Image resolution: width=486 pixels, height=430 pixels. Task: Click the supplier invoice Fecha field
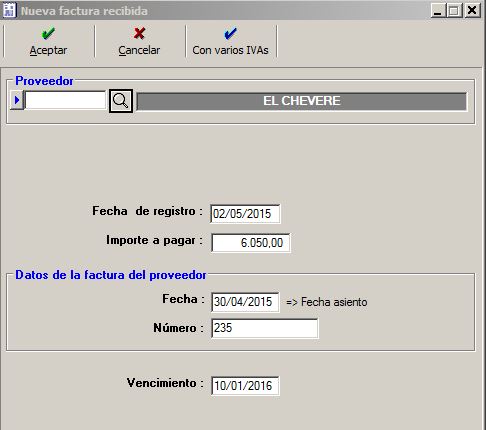click(x=245, y=302)
